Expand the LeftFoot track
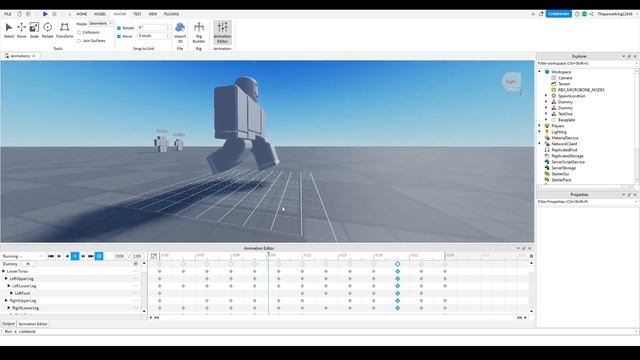The width and height of the screenshot is (640, 360). click(11, 293)
